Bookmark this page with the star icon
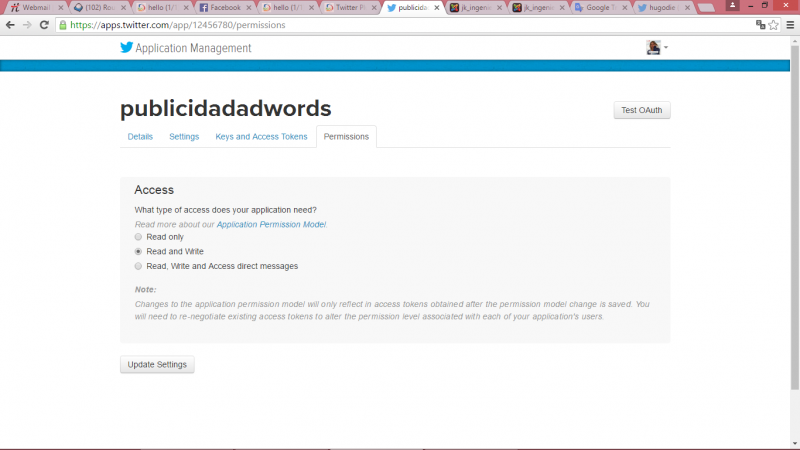This screenshot has height=450, width=800. [x=773, y=24]
